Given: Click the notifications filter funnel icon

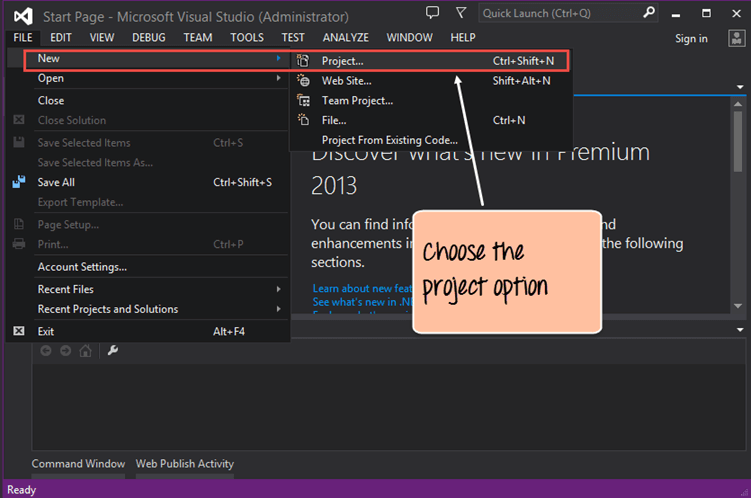Looking at the screenshot, I should 460,13.
